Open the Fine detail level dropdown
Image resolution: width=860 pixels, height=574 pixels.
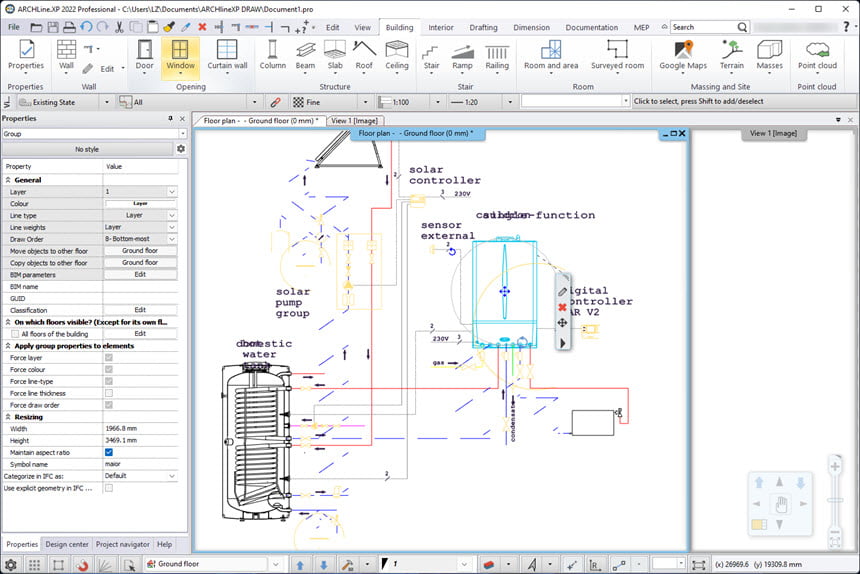[x=366, y=102]
